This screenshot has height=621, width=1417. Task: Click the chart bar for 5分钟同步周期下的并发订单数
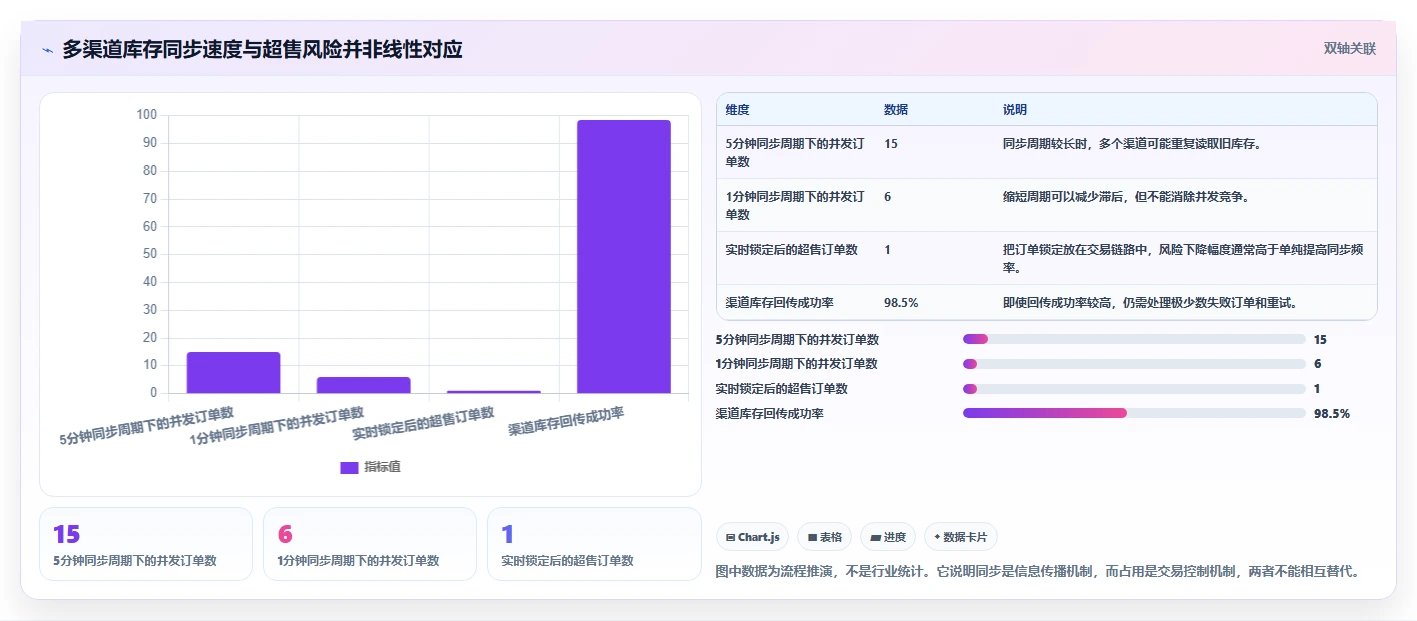click(x=233, y=373)
